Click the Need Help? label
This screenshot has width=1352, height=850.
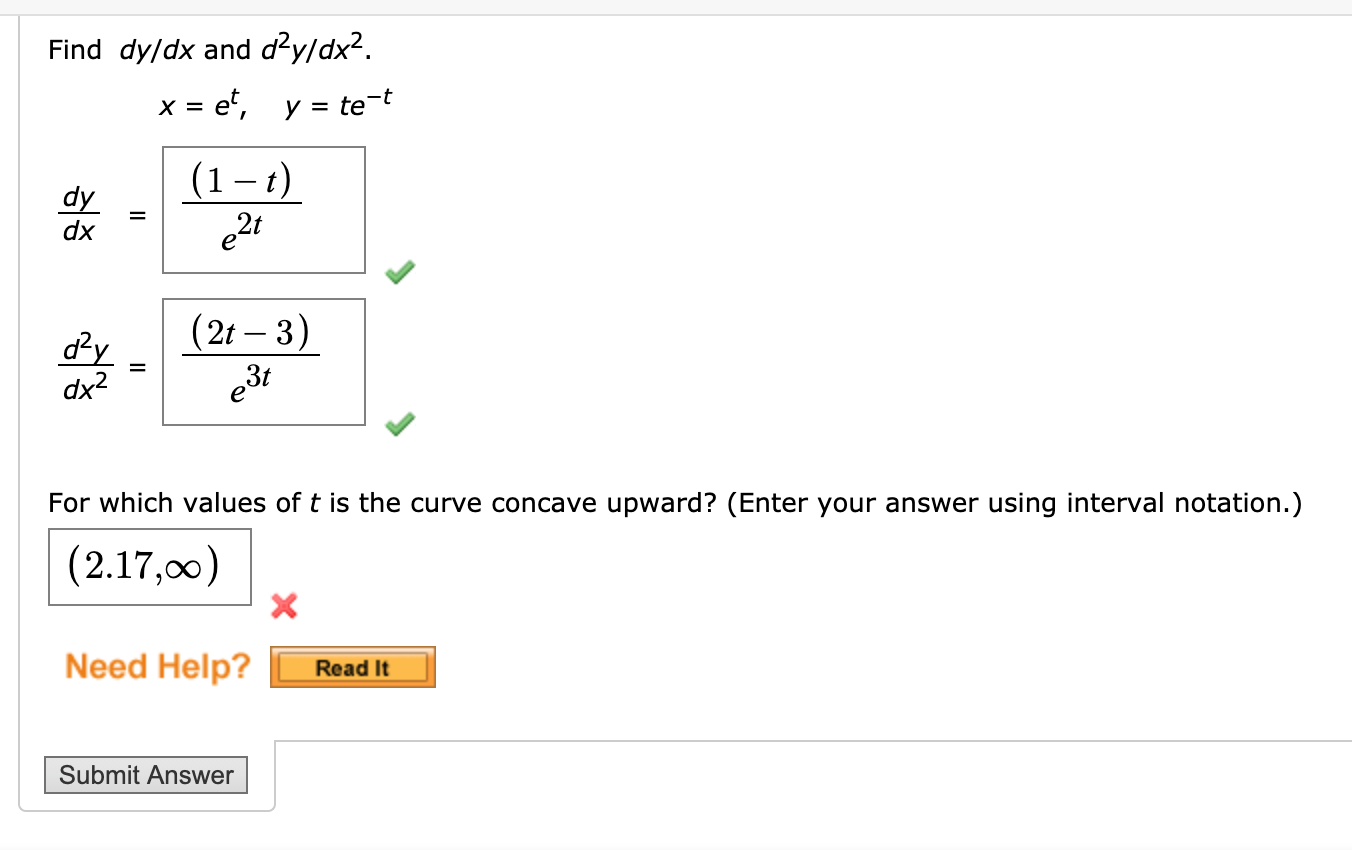pyautogui.click(x=157, y=666)
